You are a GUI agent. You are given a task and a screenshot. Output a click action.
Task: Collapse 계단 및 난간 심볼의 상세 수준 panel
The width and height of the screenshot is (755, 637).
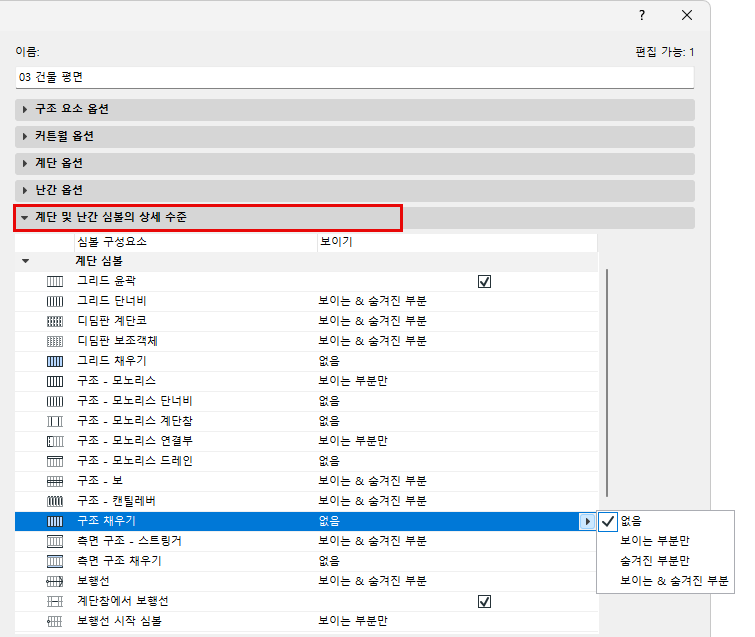coord(355,218)
